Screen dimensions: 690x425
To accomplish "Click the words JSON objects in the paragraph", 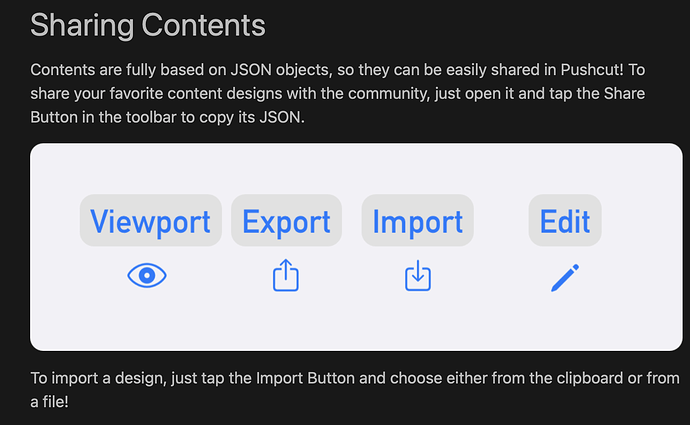I will (x=281, y=70).
